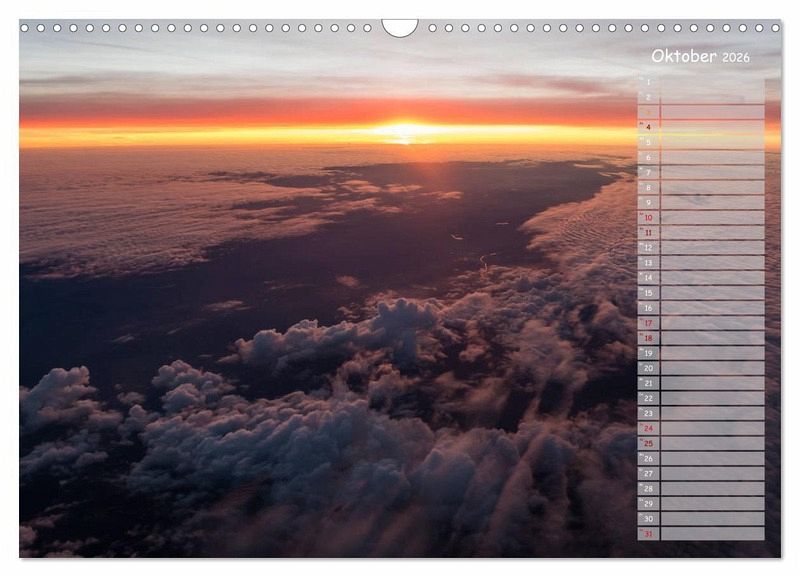This screenshot has width=800, height=577.
Task: Click the note row for day 28
Action: (x=712, y=488)
